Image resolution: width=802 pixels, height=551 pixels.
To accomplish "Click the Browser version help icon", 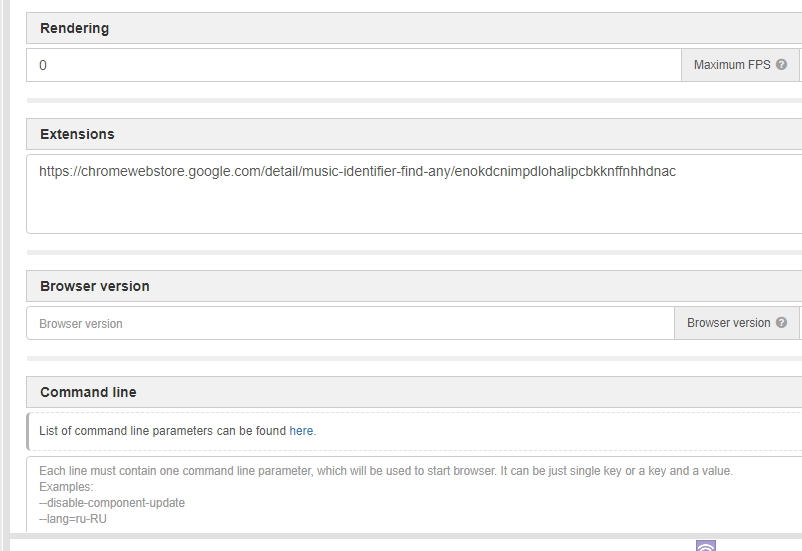I will click(x=781, y=322).
